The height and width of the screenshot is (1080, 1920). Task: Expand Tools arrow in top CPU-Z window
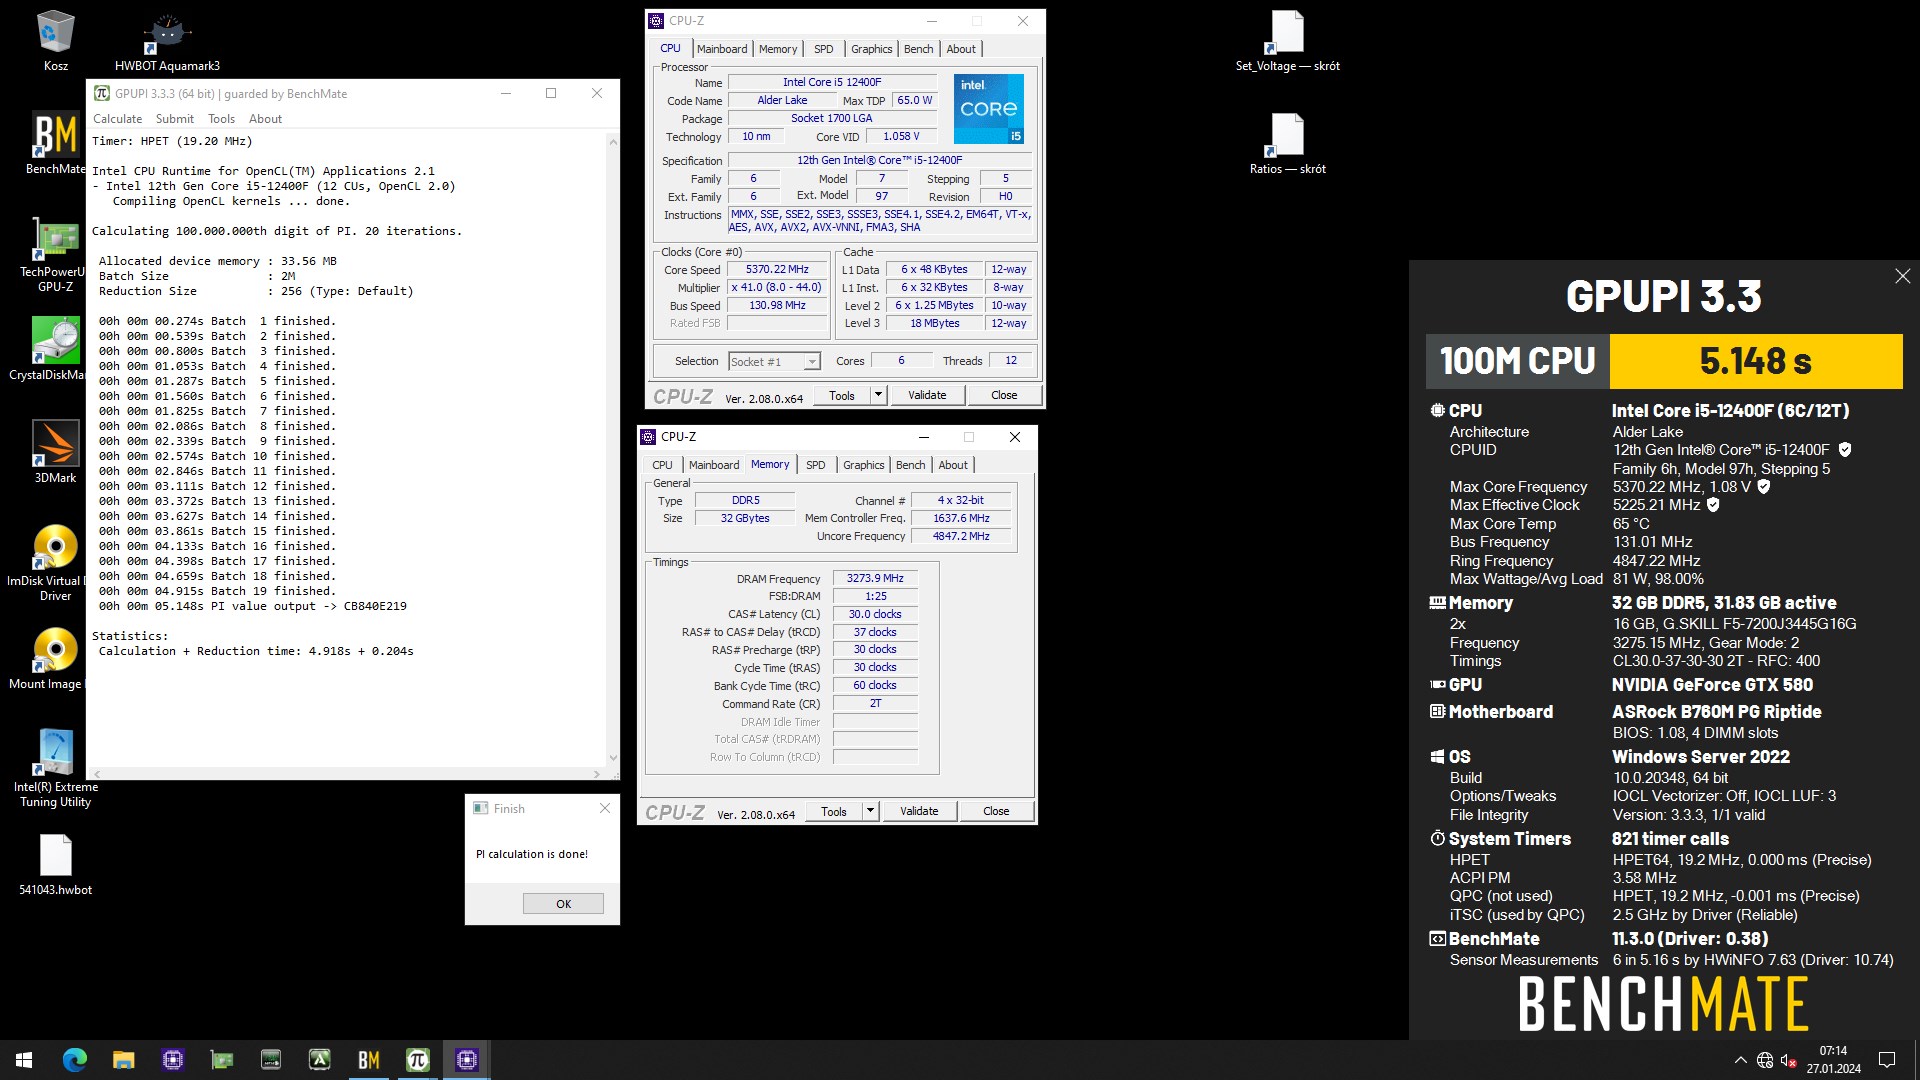tap(878, 395)
